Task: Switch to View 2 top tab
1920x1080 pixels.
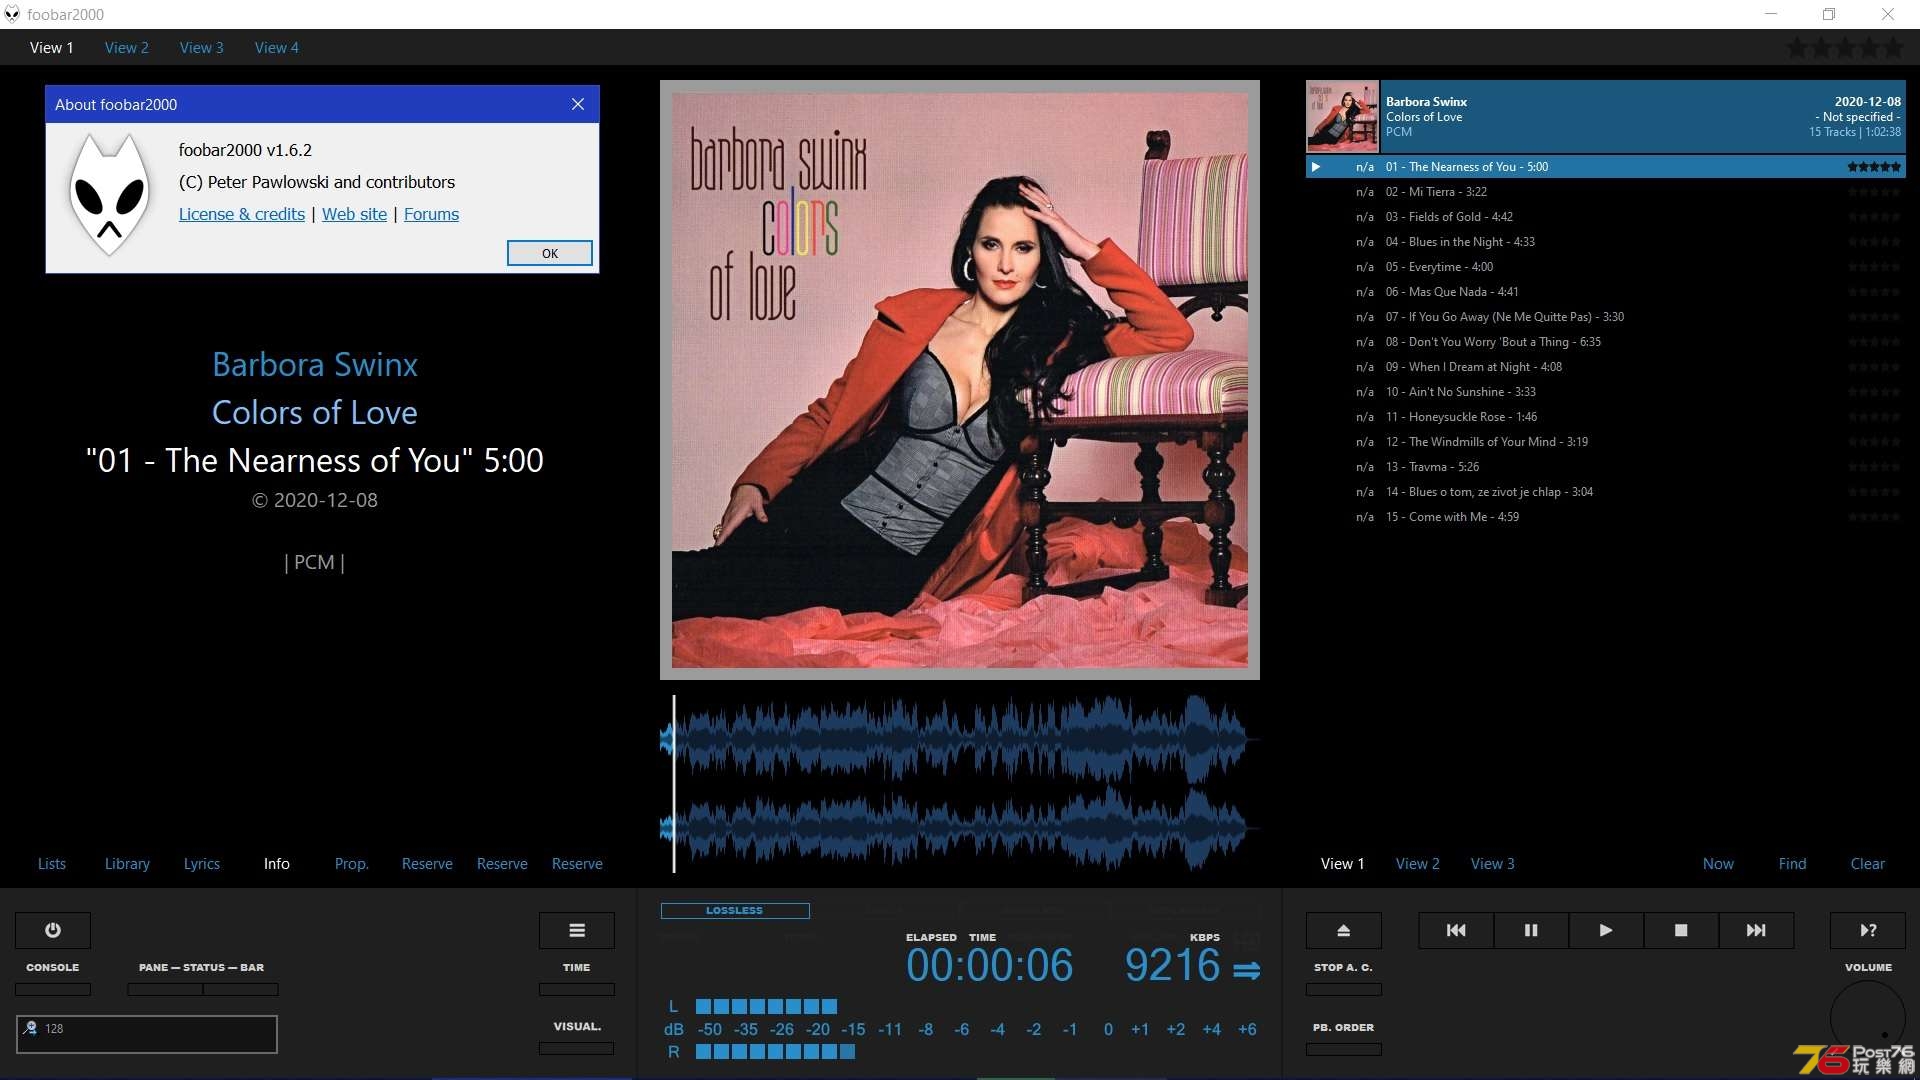Action: pyautogui.click(x=126, y=47)
